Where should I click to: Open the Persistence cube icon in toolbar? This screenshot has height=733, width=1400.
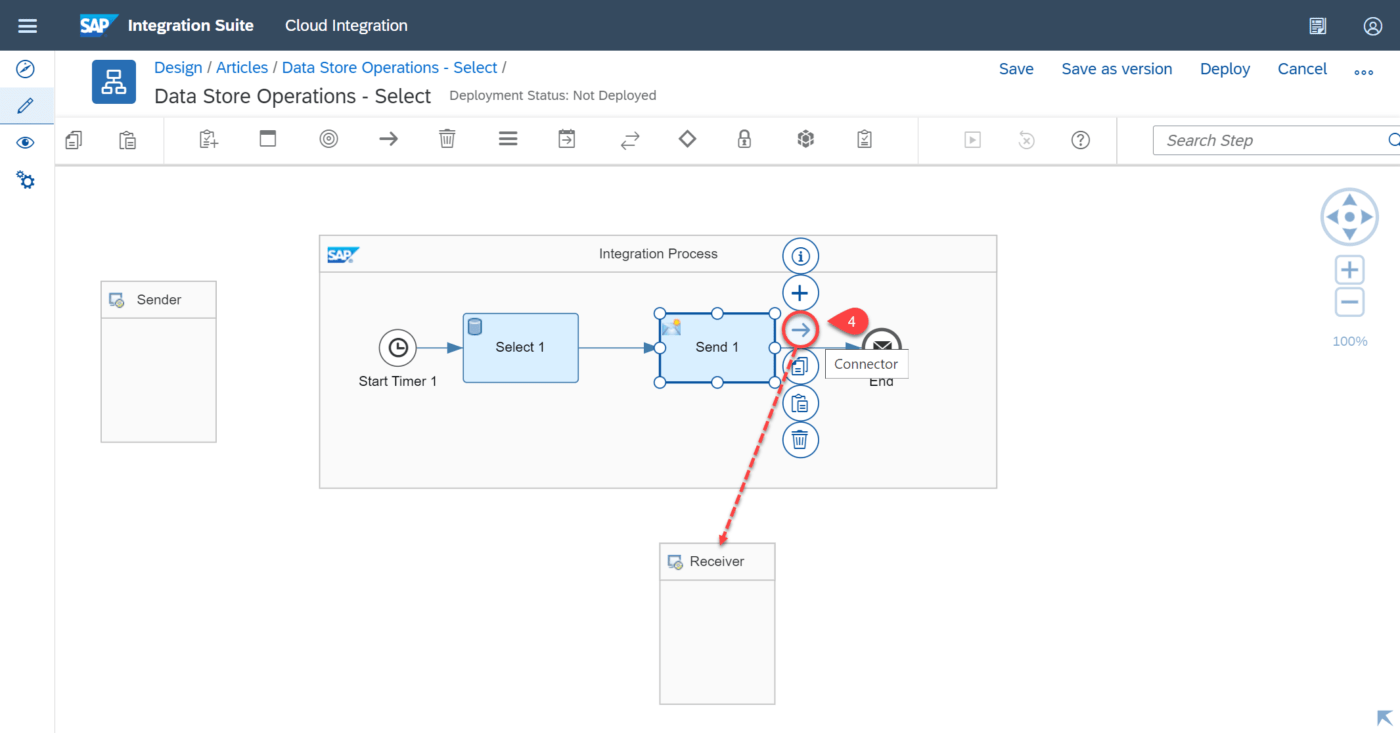pos(806,139)
